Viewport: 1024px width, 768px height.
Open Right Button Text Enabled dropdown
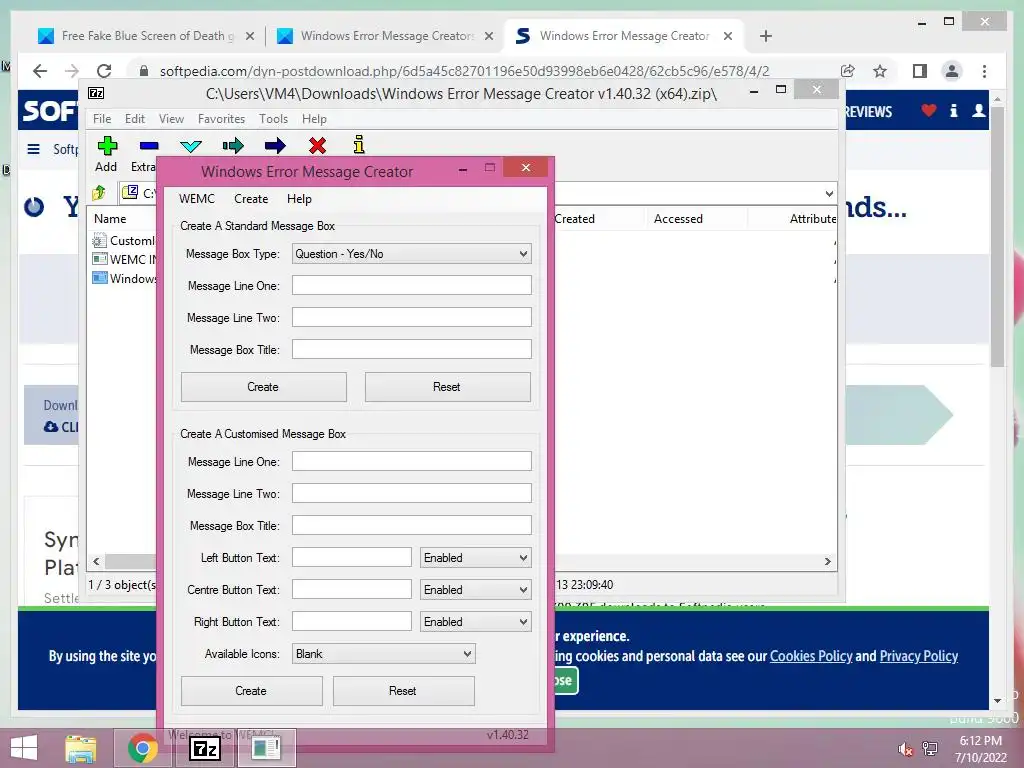[x=475, y=621]
